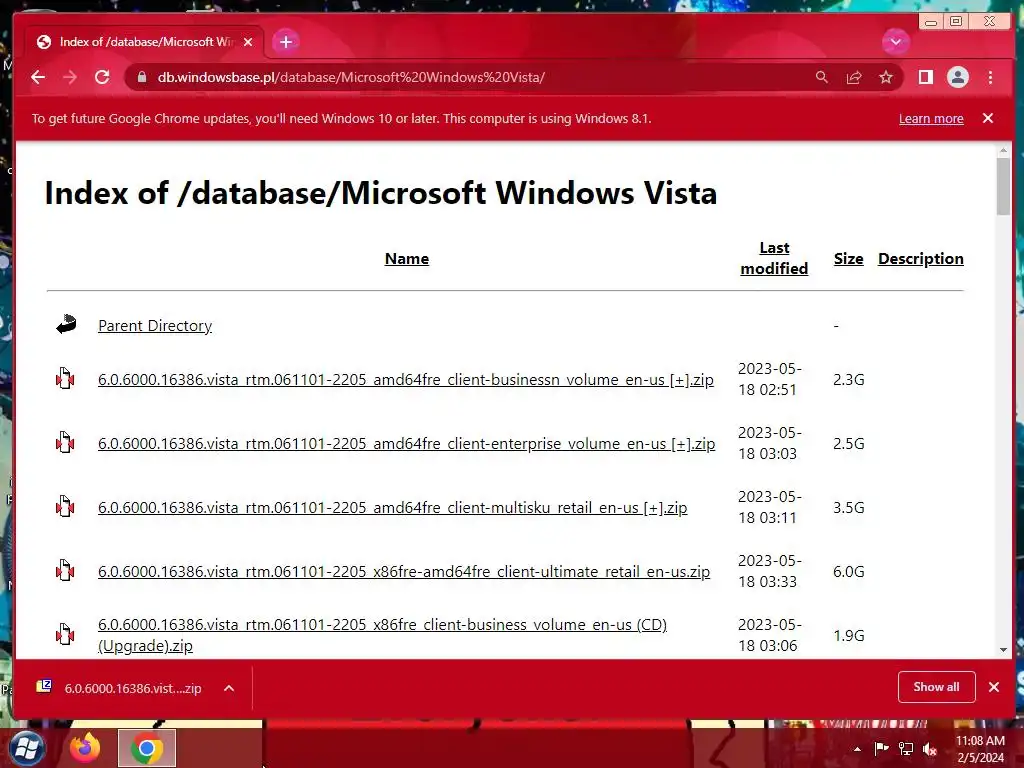Download the client-ultimate retail zip

404,571
